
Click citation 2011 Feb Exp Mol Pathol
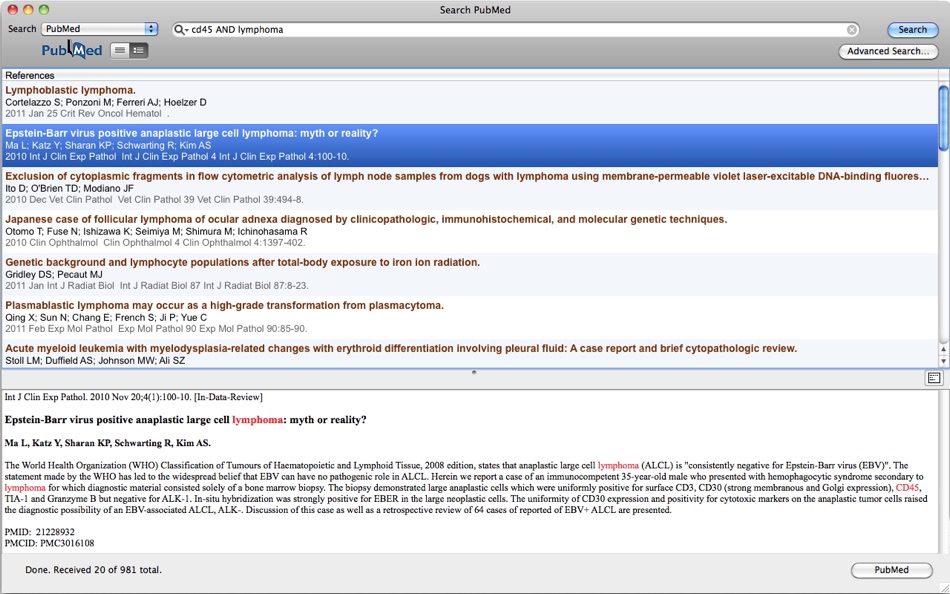pos(156,329)
